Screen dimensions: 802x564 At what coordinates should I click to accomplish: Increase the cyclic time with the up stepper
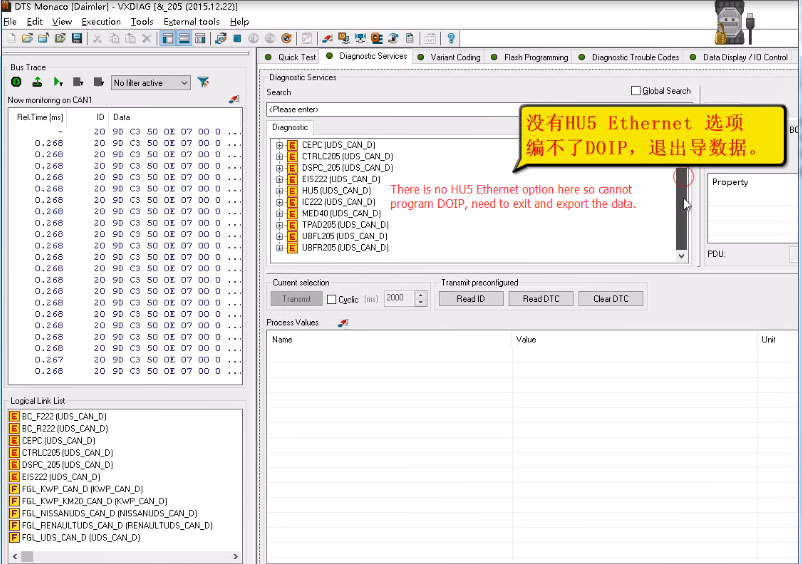pyautogui.click(x=421, y=295)
